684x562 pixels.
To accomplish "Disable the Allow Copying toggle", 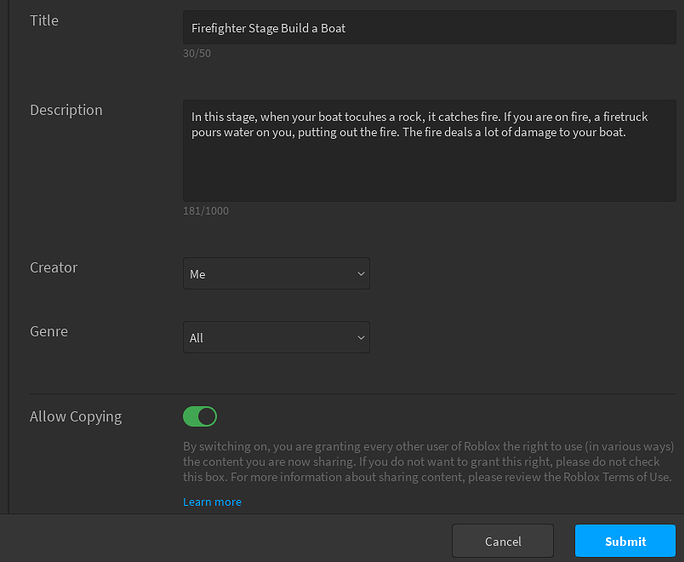I will [x=200, y=416].
